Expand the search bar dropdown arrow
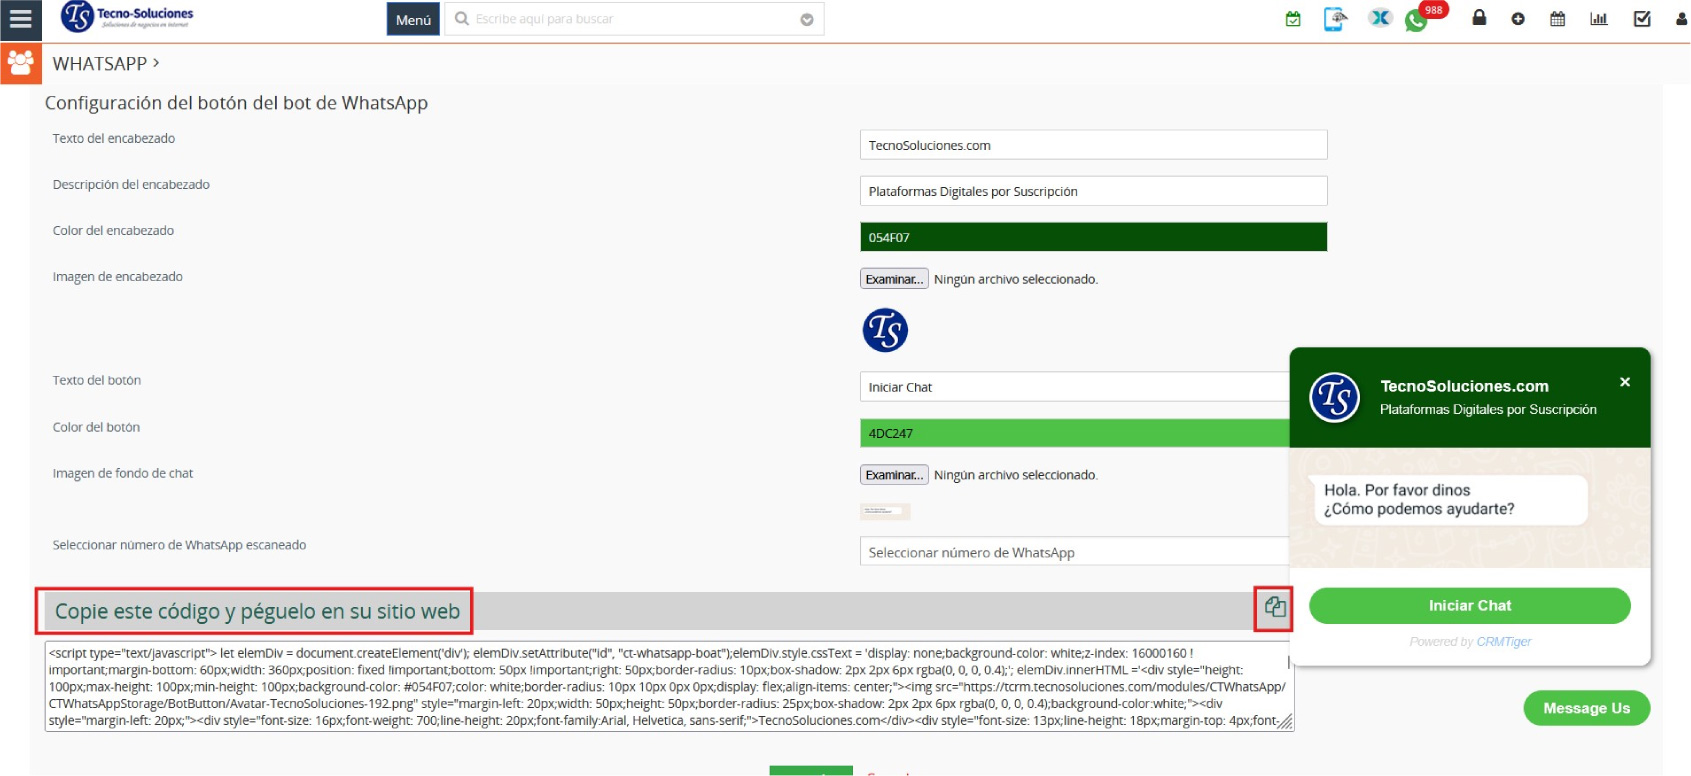This screenshot has height=776, width=1691. [807, 20]
